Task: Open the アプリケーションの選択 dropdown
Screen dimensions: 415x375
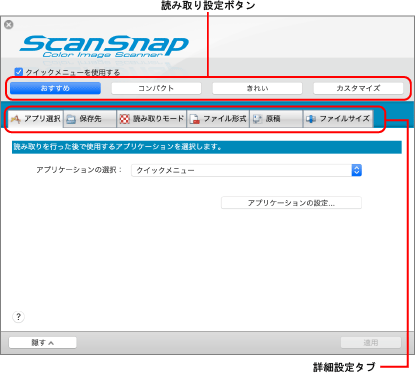Action: (x=247, y=170)
